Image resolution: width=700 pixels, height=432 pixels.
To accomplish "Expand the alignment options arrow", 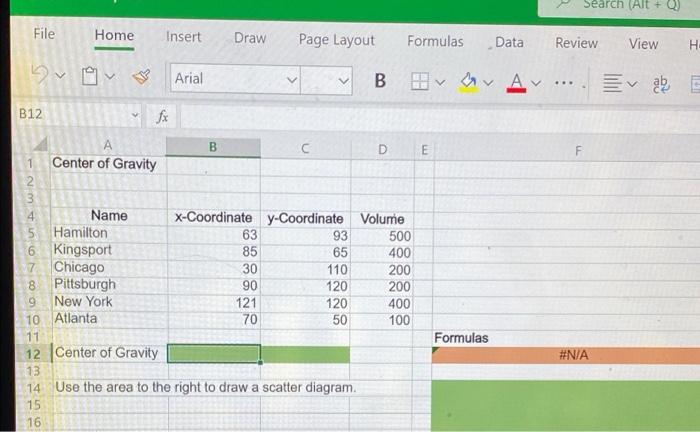I will (632, 84).
